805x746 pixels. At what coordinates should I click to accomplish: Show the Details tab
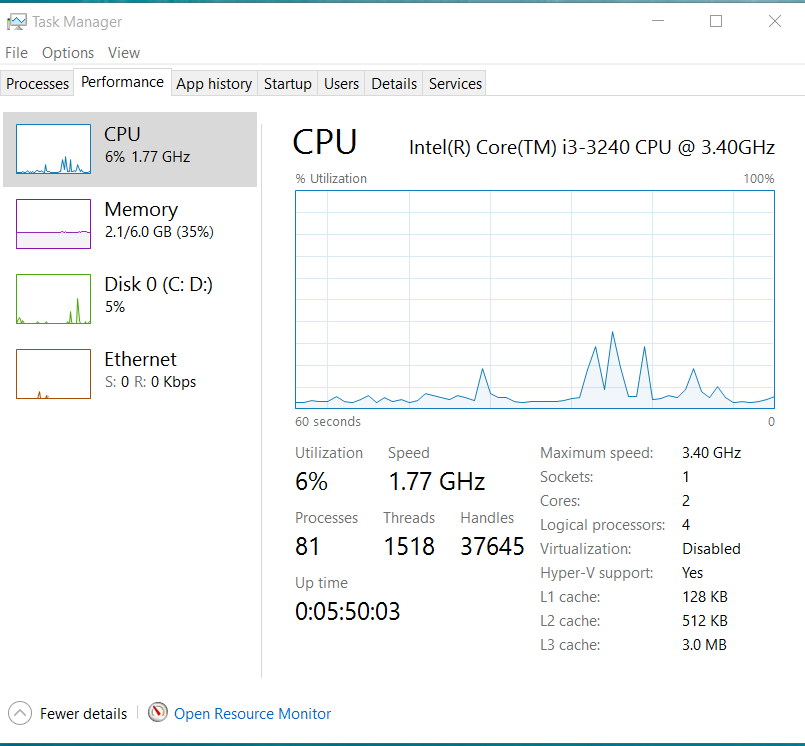[x=394, y=84]
